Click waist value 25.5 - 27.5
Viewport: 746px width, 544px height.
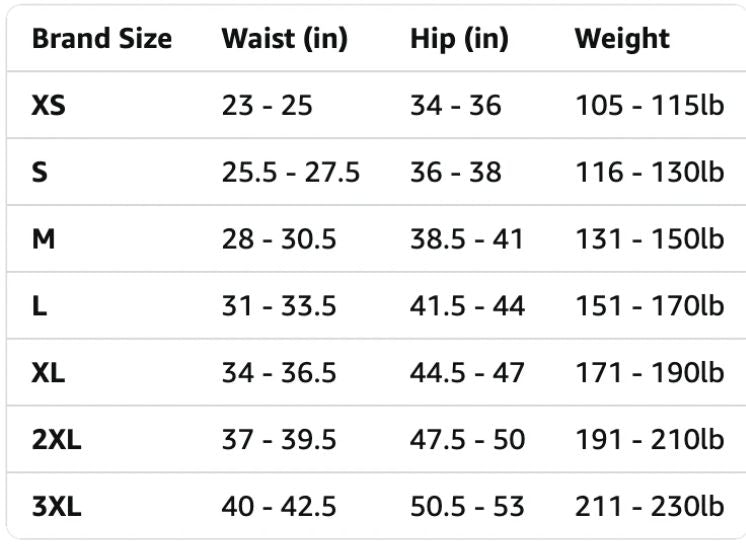[x=291, y=172]
